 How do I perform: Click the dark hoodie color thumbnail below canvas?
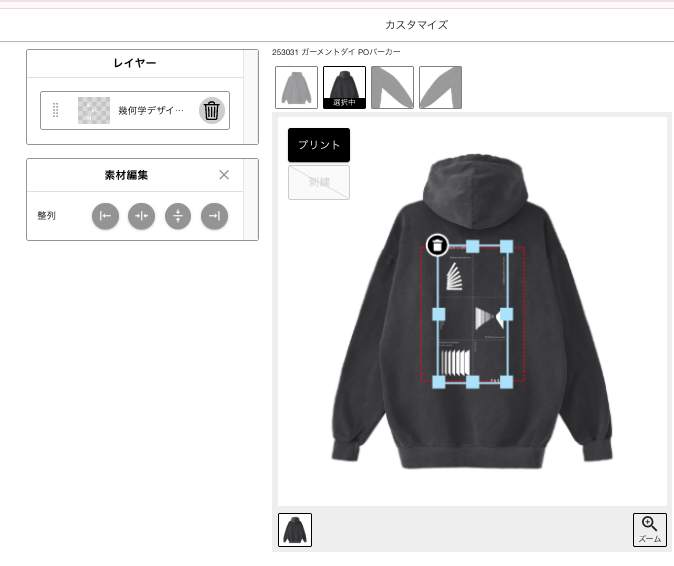(x=295, y=529)
